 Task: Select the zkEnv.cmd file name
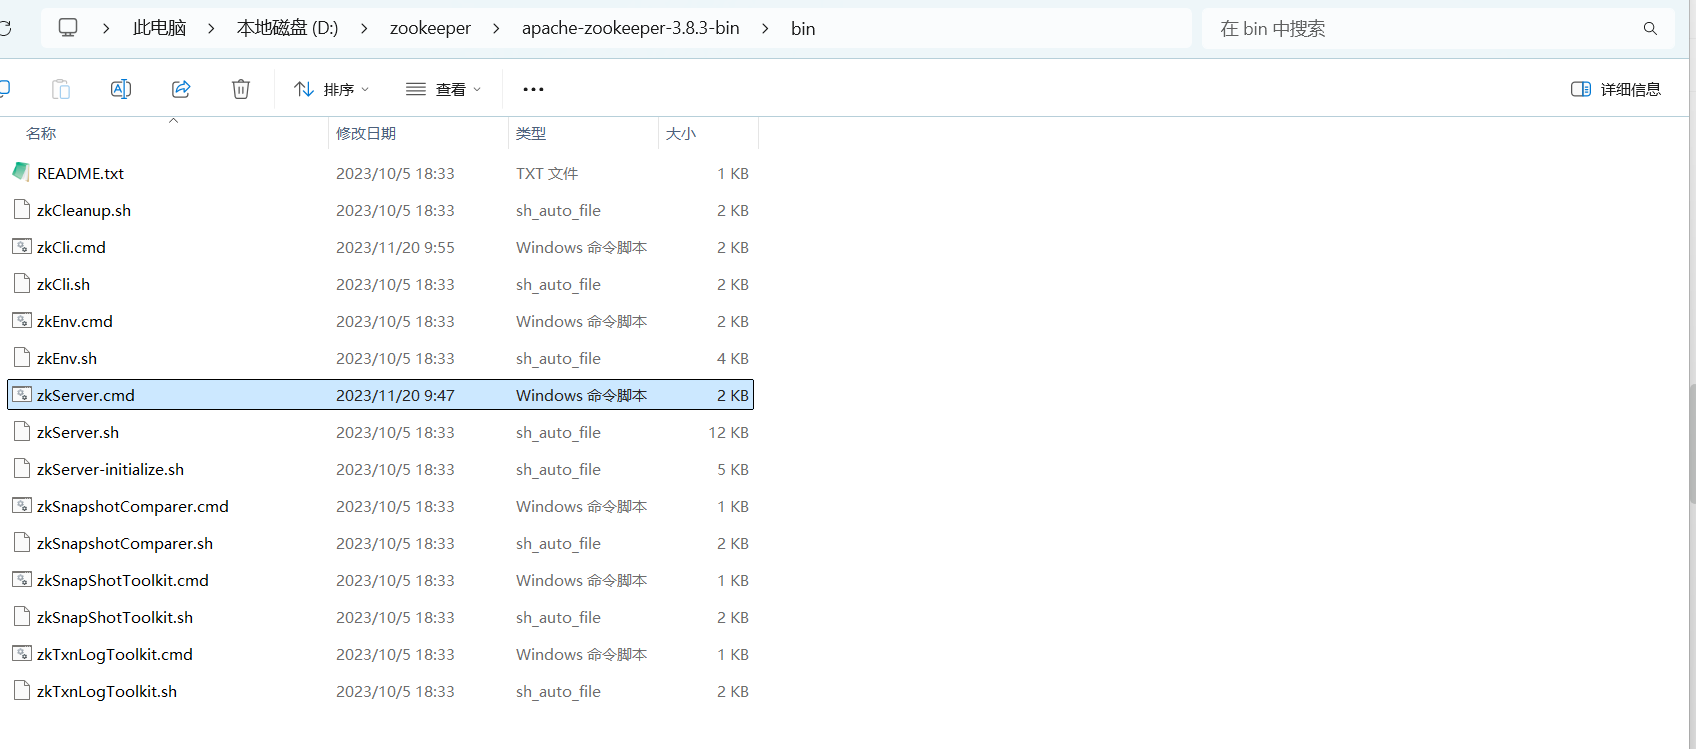point(75,321)
